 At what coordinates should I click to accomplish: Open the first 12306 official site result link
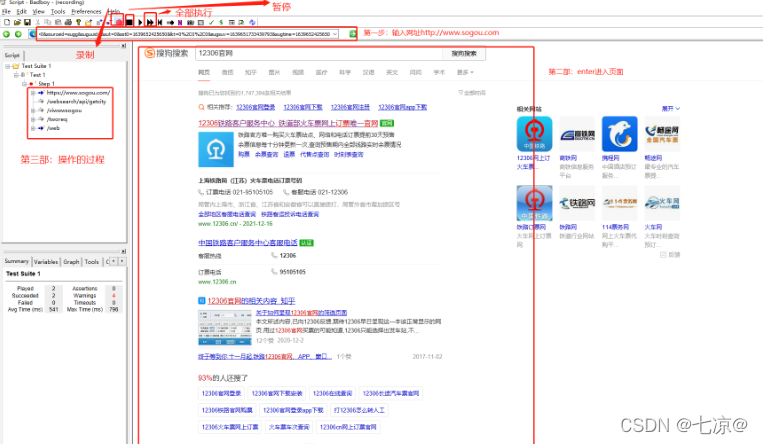288,123
